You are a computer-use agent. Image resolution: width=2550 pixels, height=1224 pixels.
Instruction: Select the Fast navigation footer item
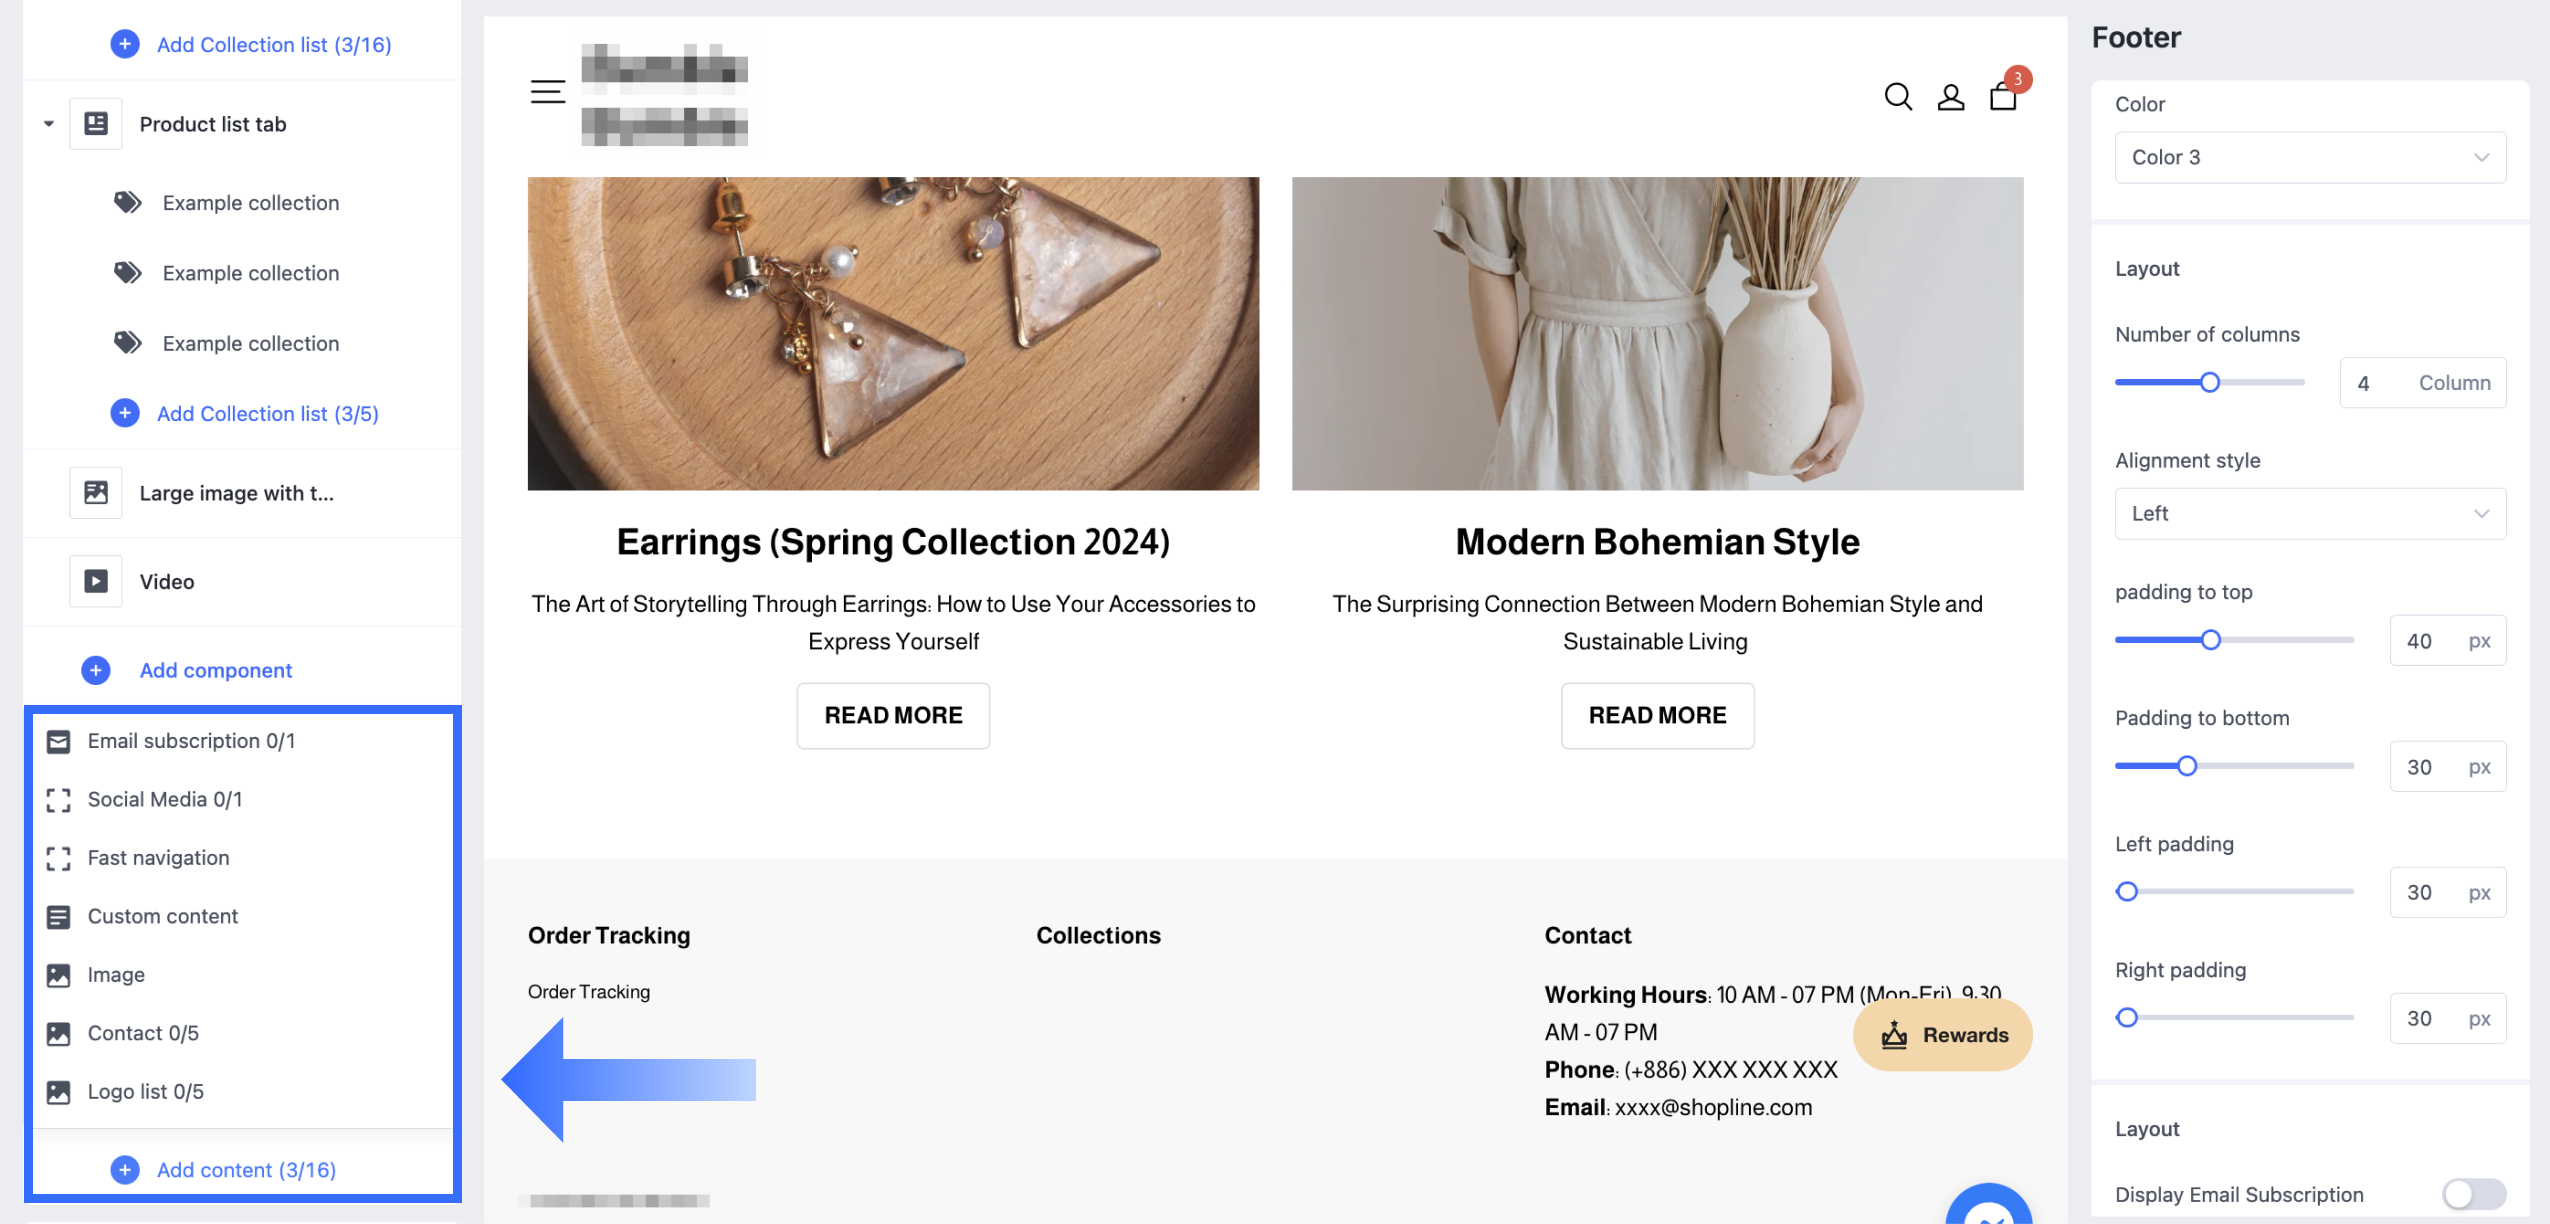pyautogui.click(x=158, y=858)
